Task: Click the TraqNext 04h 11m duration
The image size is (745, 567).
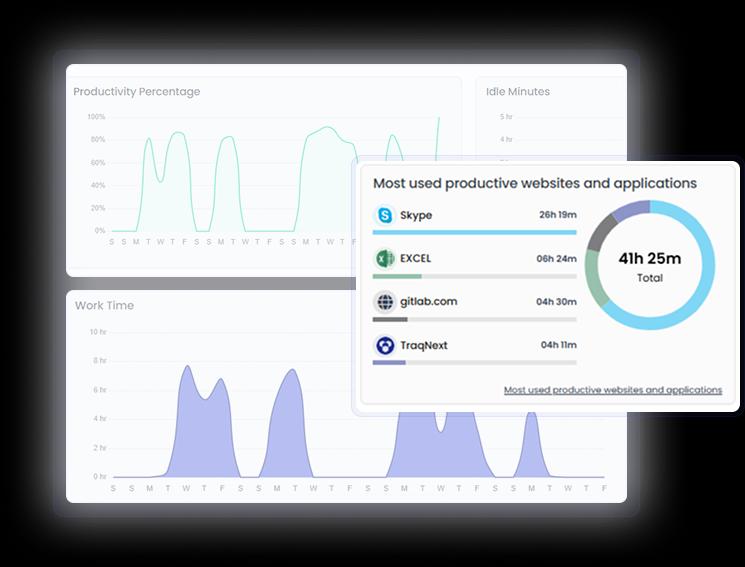Action: (558, 346)
